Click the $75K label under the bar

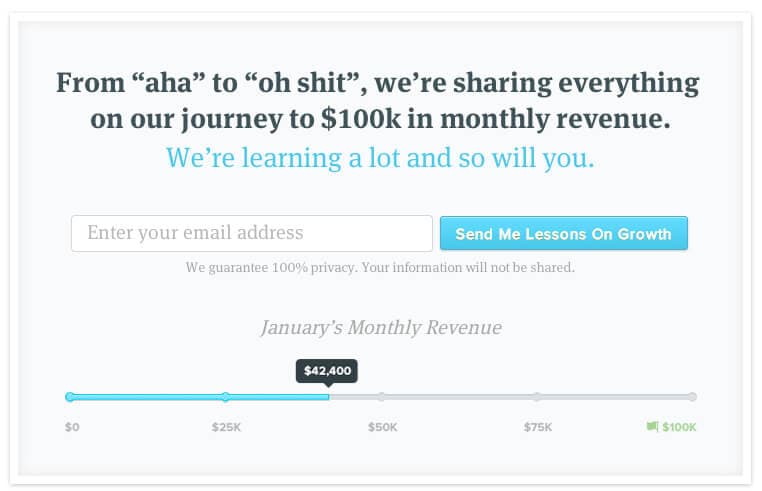tap(538, 427)
